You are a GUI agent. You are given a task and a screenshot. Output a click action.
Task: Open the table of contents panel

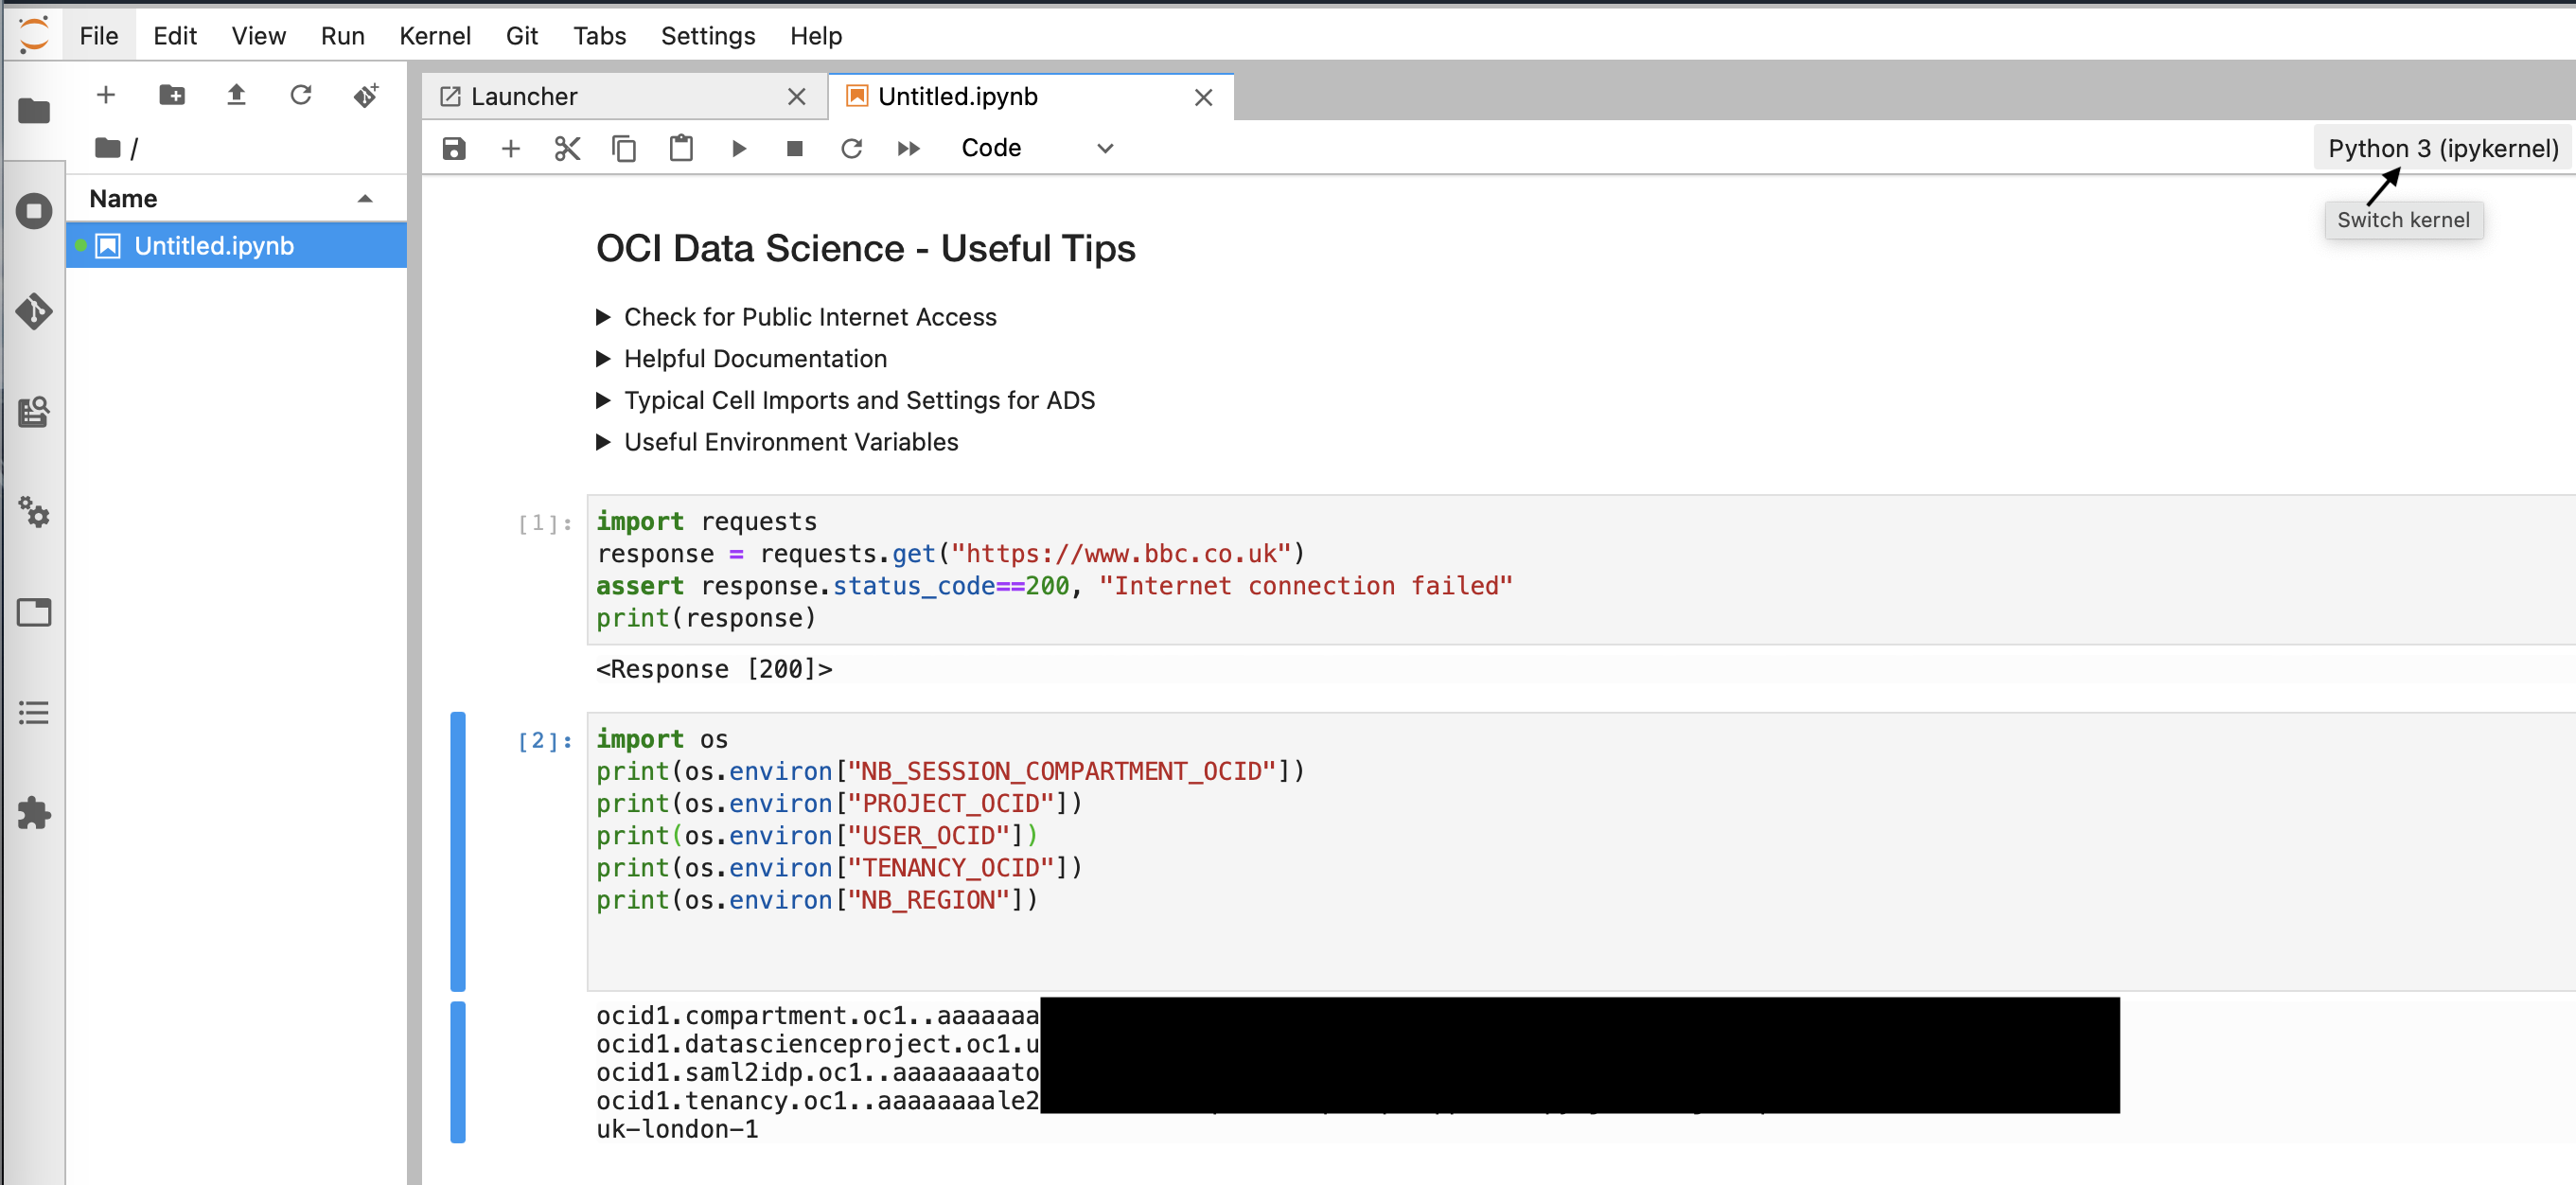click(34, 711)
